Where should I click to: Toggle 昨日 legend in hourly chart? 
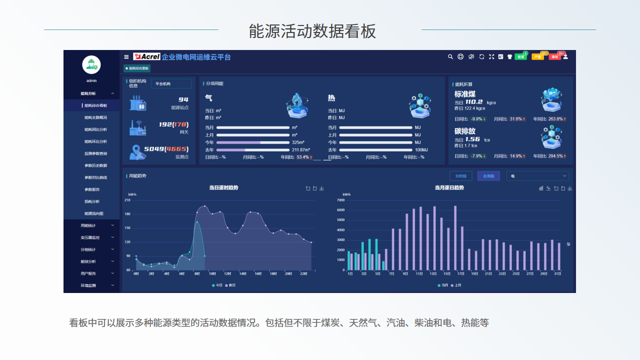tap(230, 285)
